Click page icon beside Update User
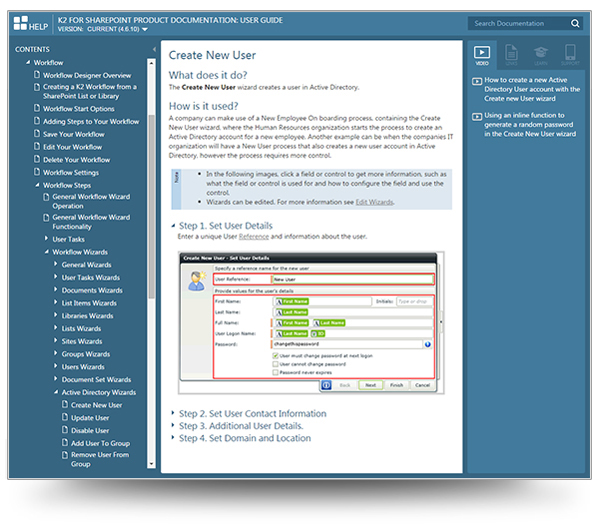 click(x=65, y=417)
